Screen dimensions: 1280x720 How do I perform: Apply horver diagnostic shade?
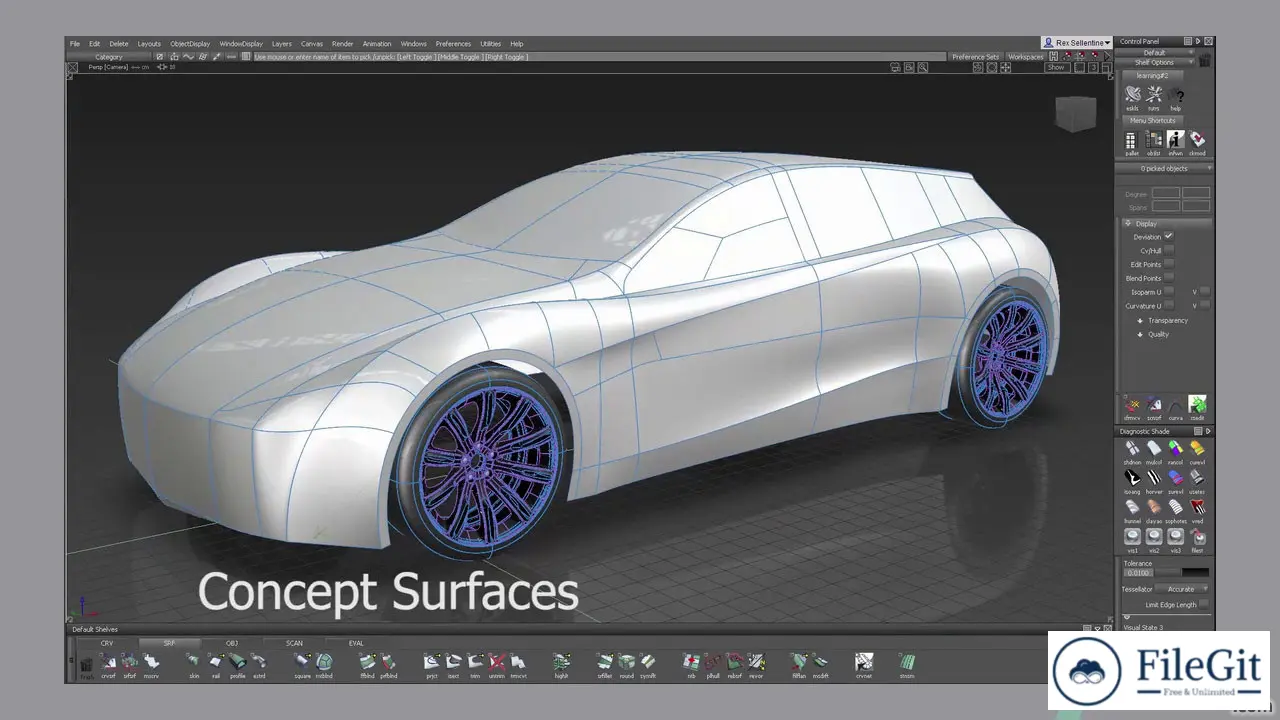point(1154,482)
